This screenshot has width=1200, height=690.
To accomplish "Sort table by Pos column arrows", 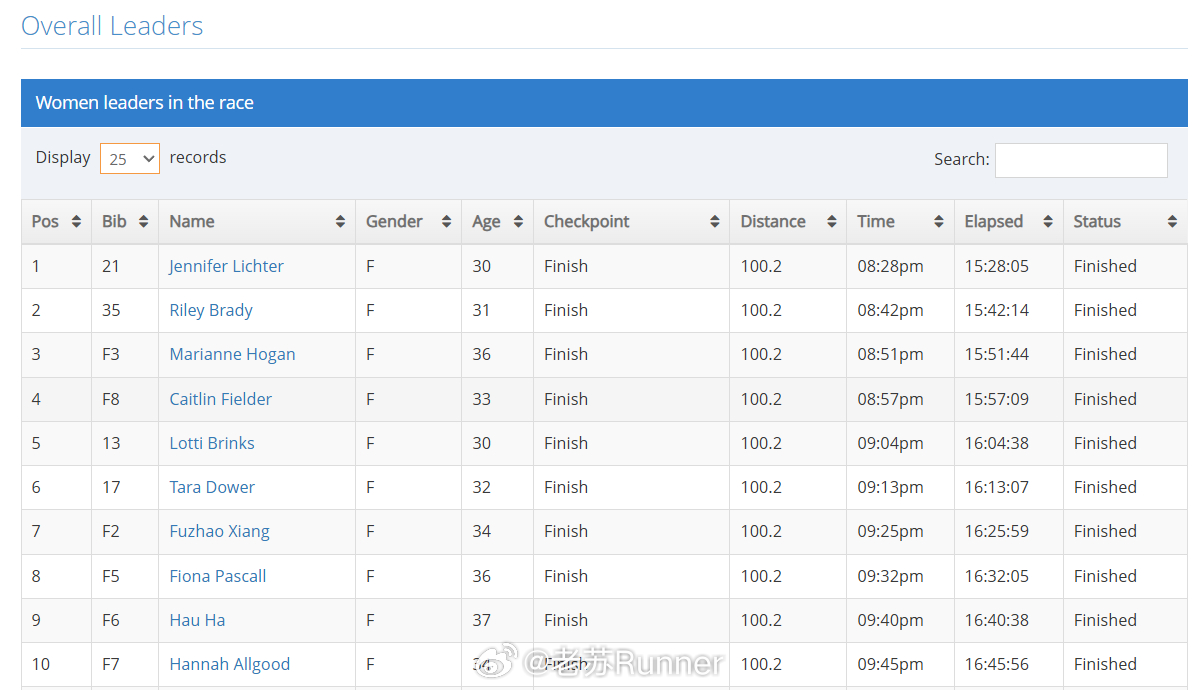I will (x=76, y=222).
